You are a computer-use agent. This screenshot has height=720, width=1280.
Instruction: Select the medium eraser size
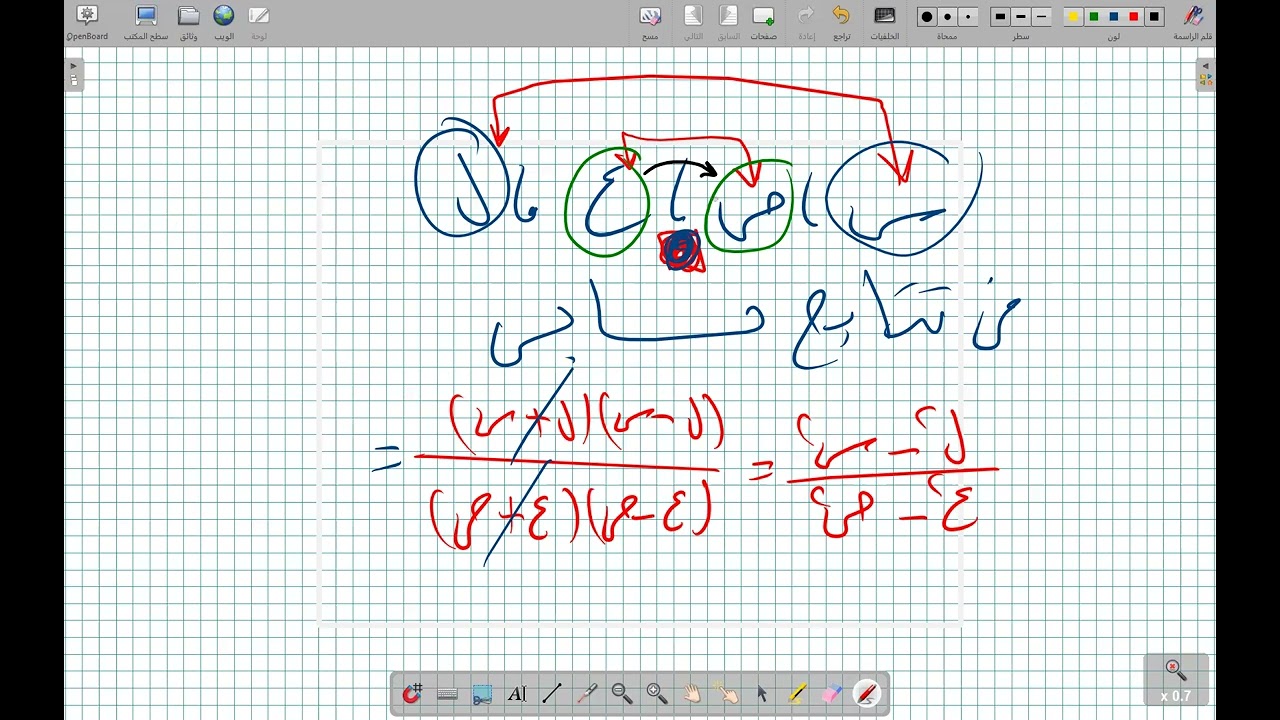click(x=947, y=17)
